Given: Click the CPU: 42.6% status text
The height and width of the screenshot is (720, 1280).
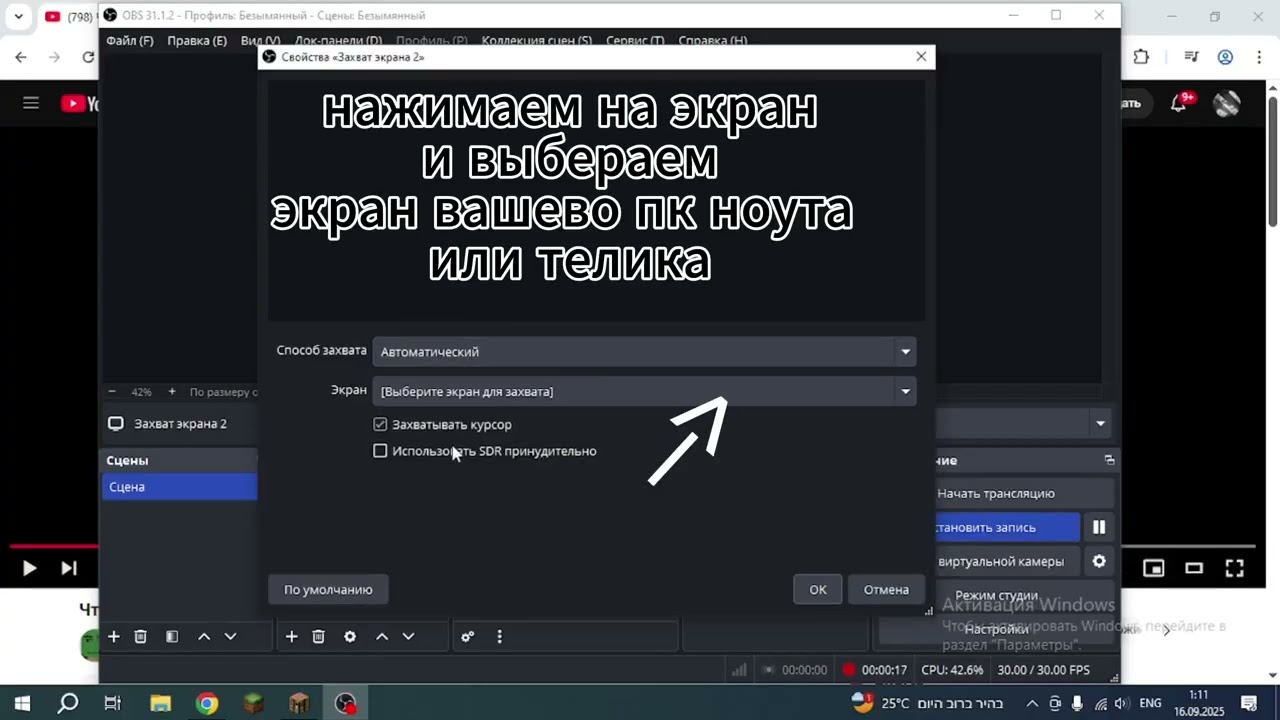Looking at the screenshot, I should tap(952, 670).
